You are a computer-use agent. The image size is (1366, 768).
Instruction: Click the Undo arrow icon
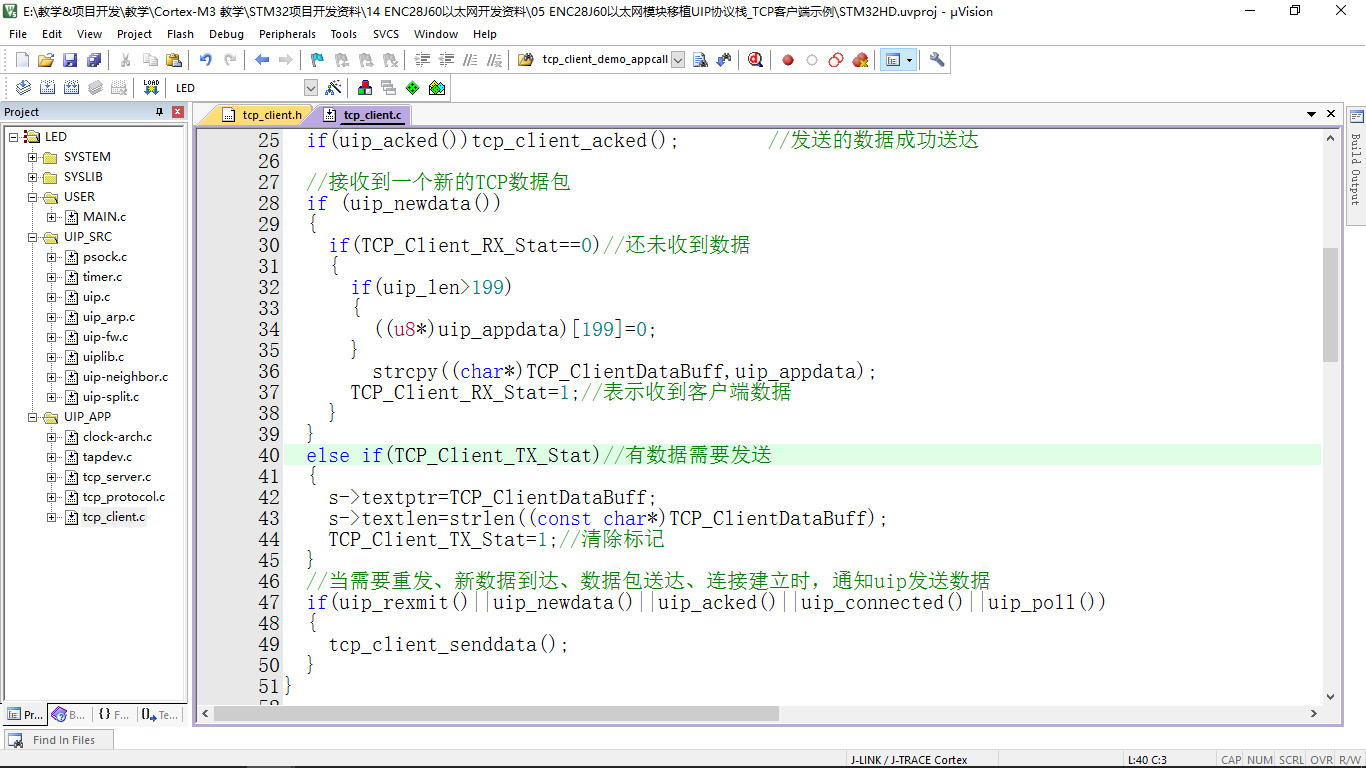206,60
